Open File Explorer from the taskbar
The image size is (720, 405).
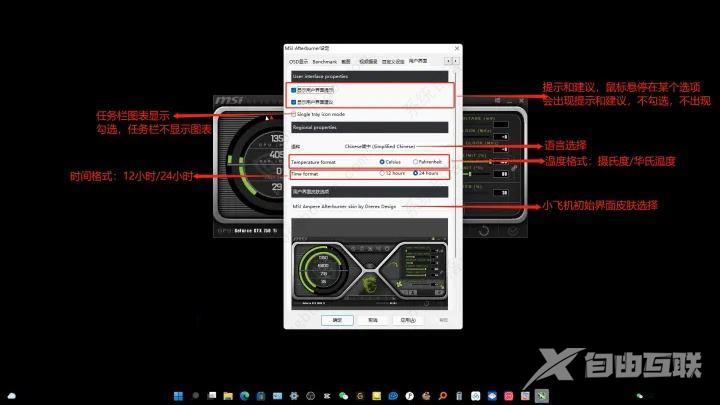(228, 396)
